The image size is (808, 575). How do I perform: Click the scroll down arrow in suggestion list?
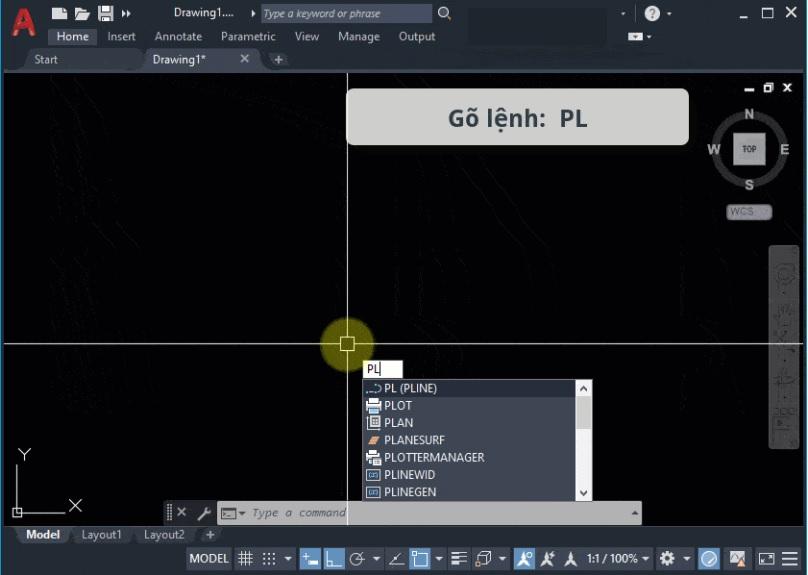584,492
